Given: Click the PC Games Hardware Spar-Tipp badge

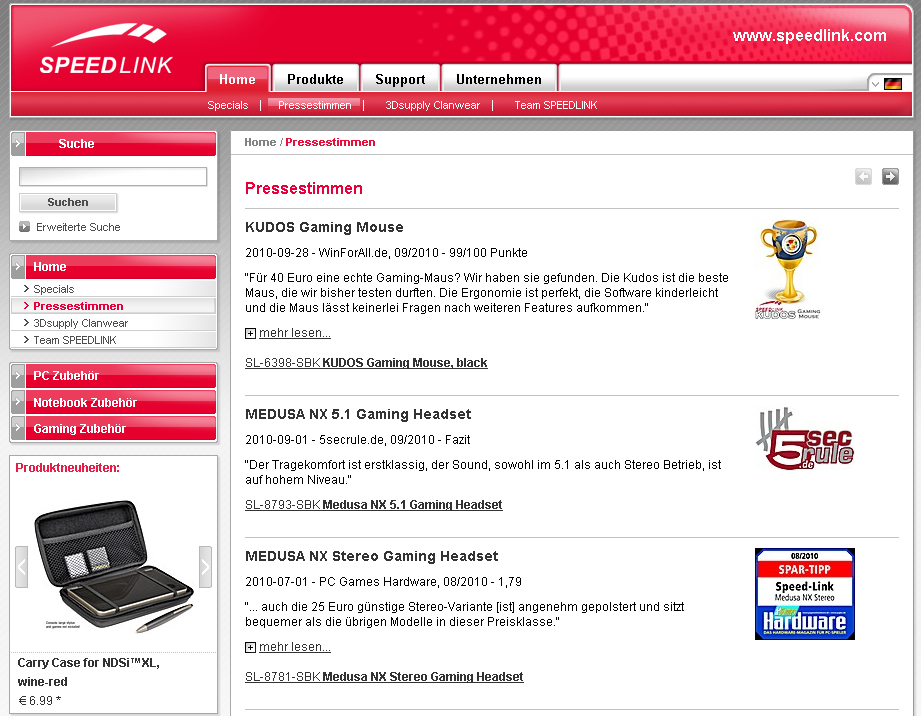Looking at the screenshot, I should [x=805, y=594].
